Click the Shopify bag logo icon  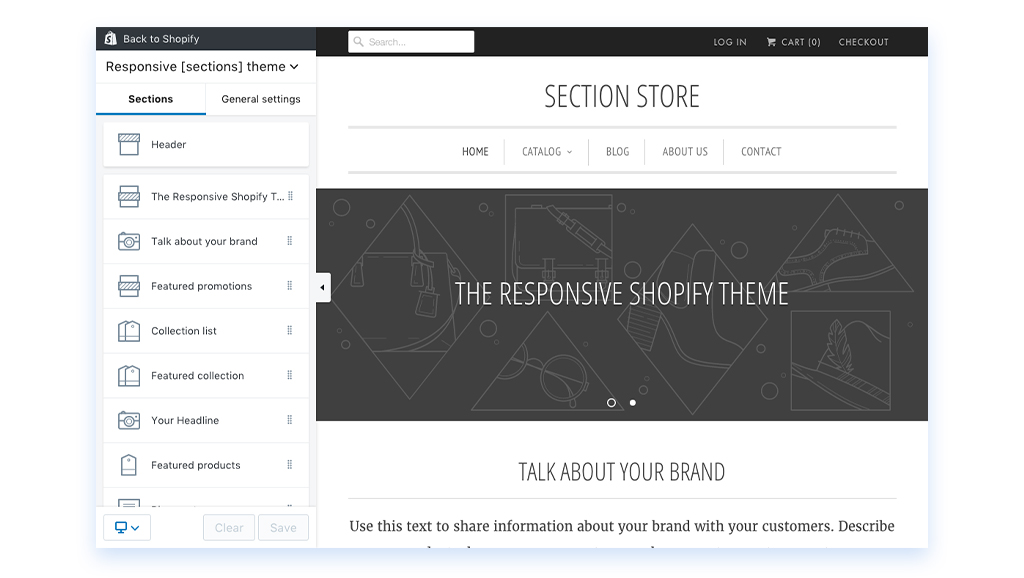(110, 39)
